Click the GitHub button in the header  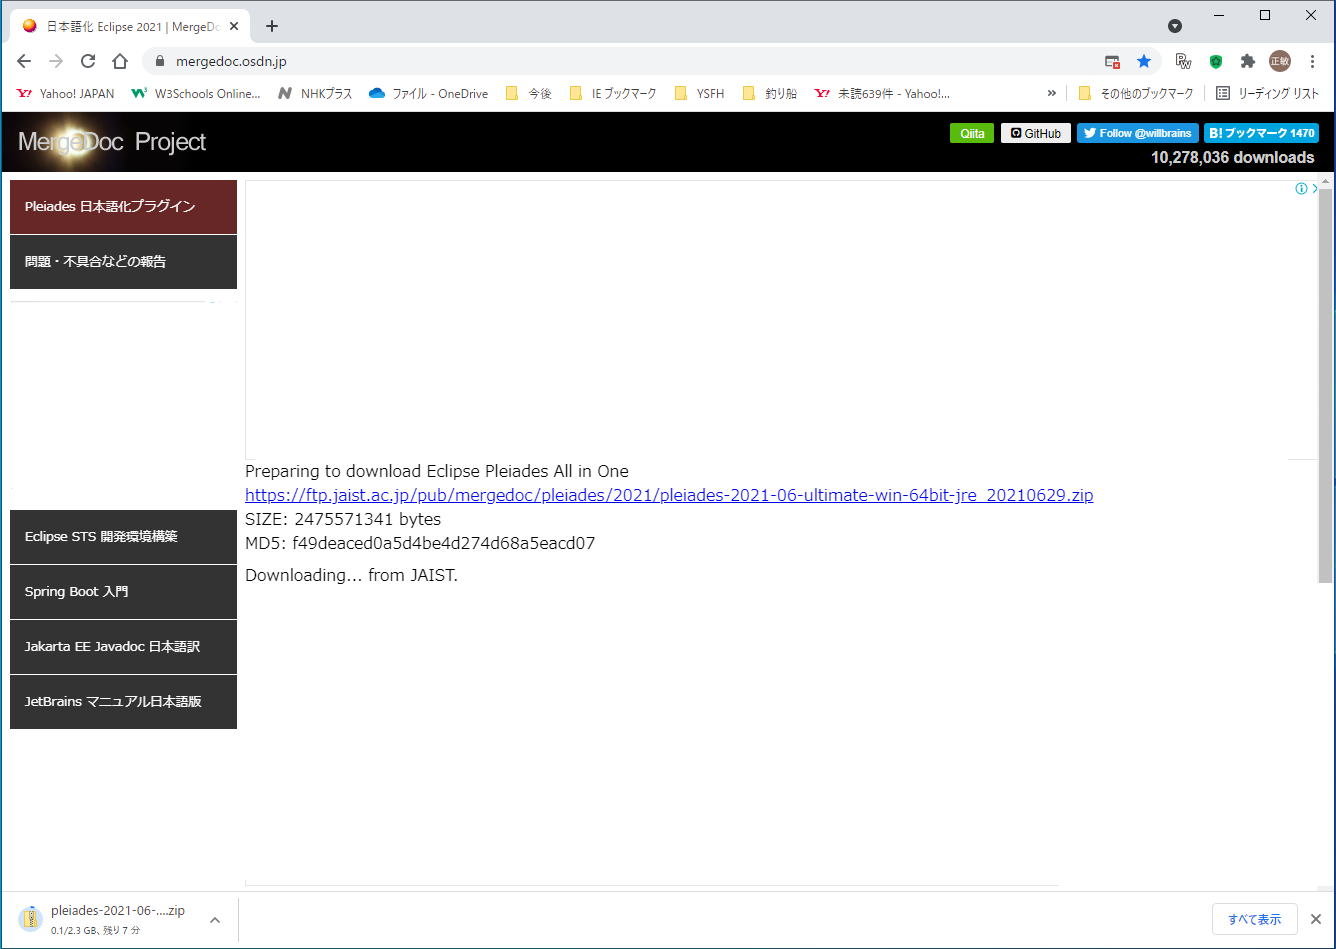[1035, 133]
